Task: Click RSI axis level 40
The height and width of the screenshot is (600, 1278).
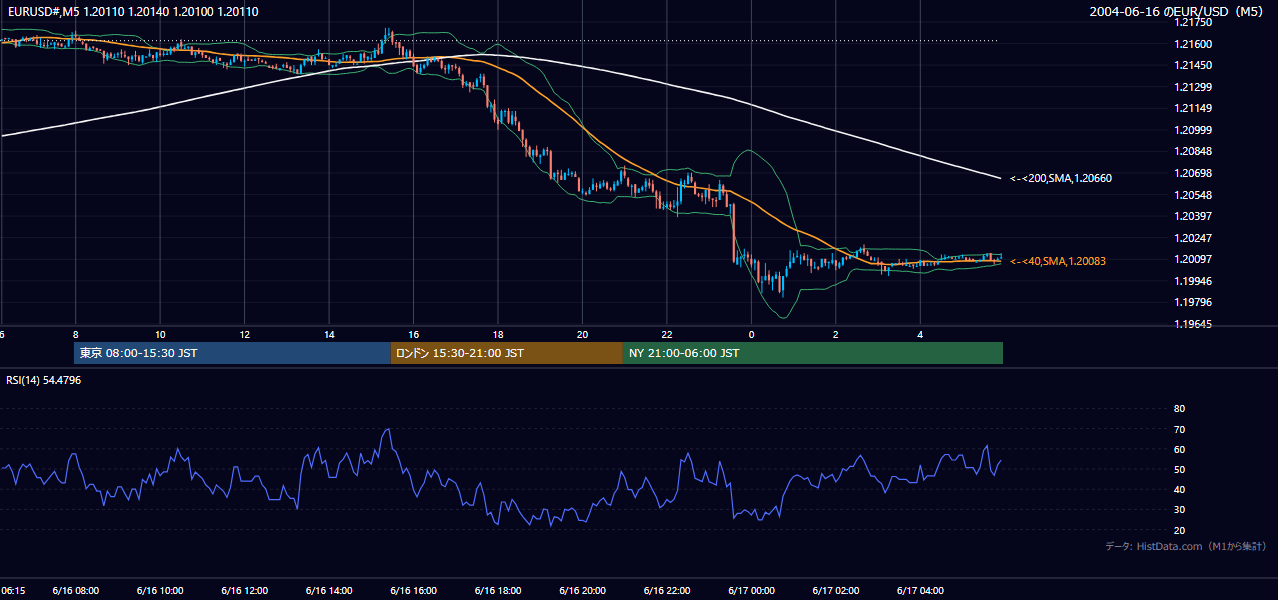Action: [x=1179, y=489]
